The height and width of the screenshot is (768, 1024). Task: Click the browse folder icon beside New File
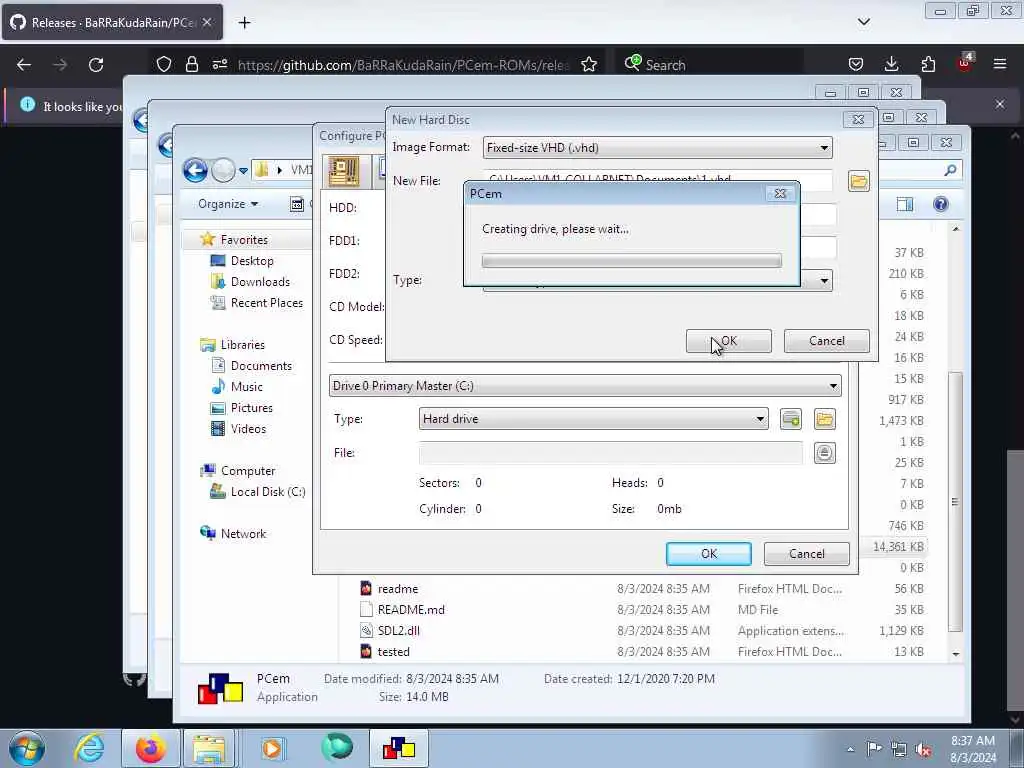coord(859,181)
